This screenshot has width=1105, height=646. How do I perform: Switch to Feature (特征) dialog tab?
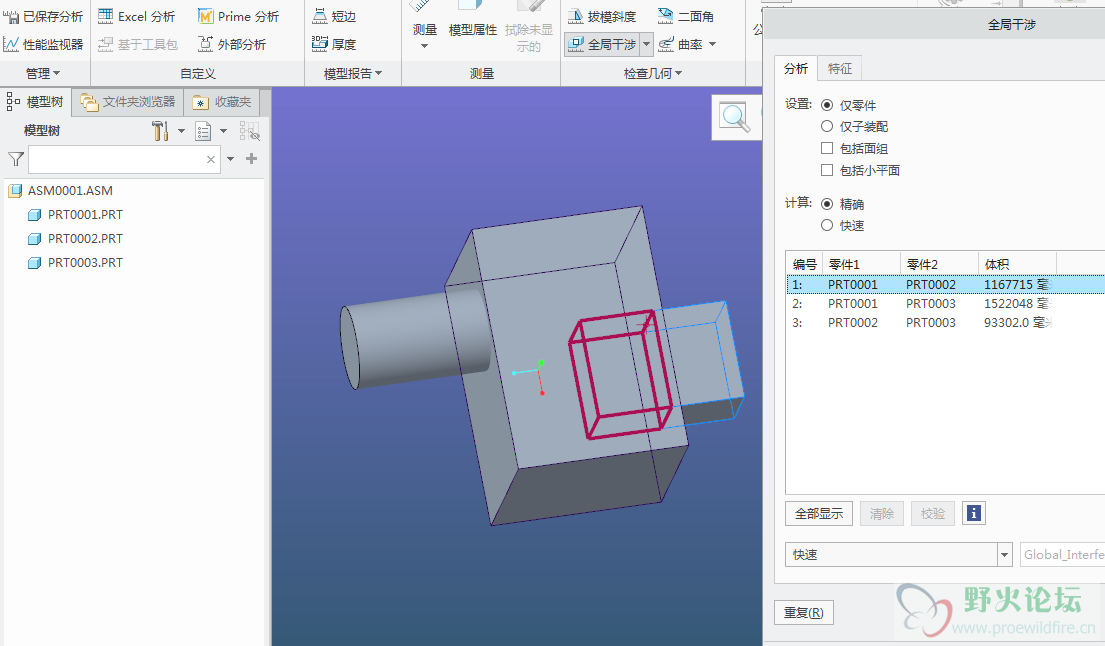[x=839, y=68]
